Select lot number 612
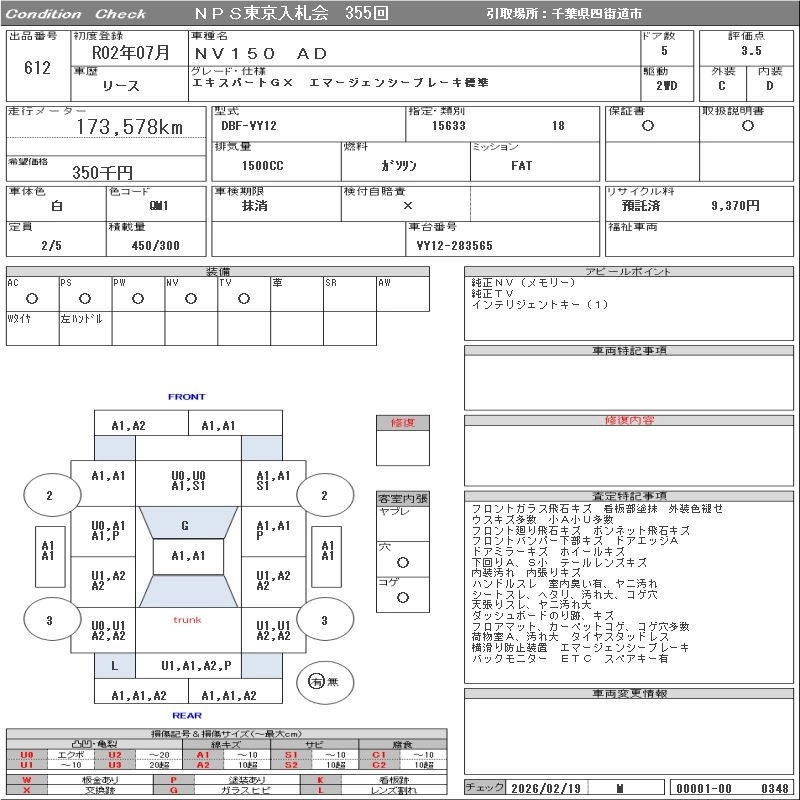 pos(37,67)
